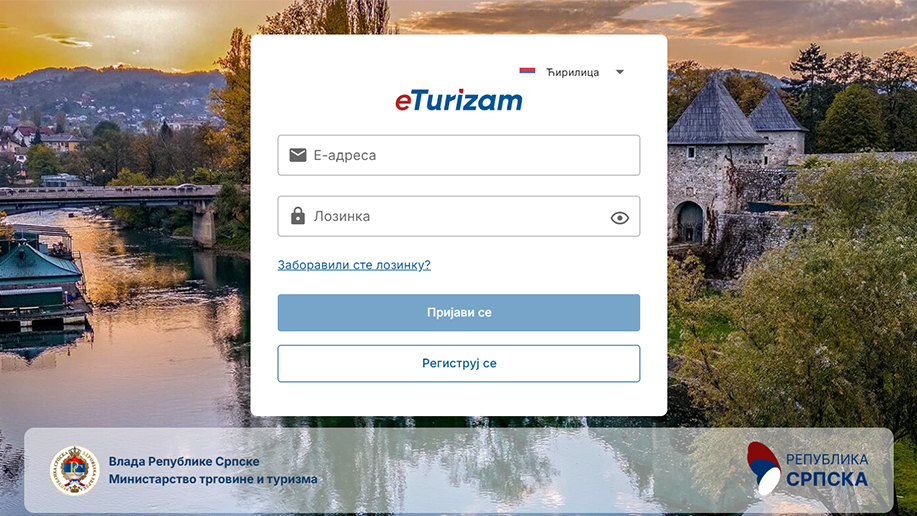The height and width of the screenshot is (516, 917).
Task: Click Министарство трговине и туризма text
Action: tap(213, 479)
